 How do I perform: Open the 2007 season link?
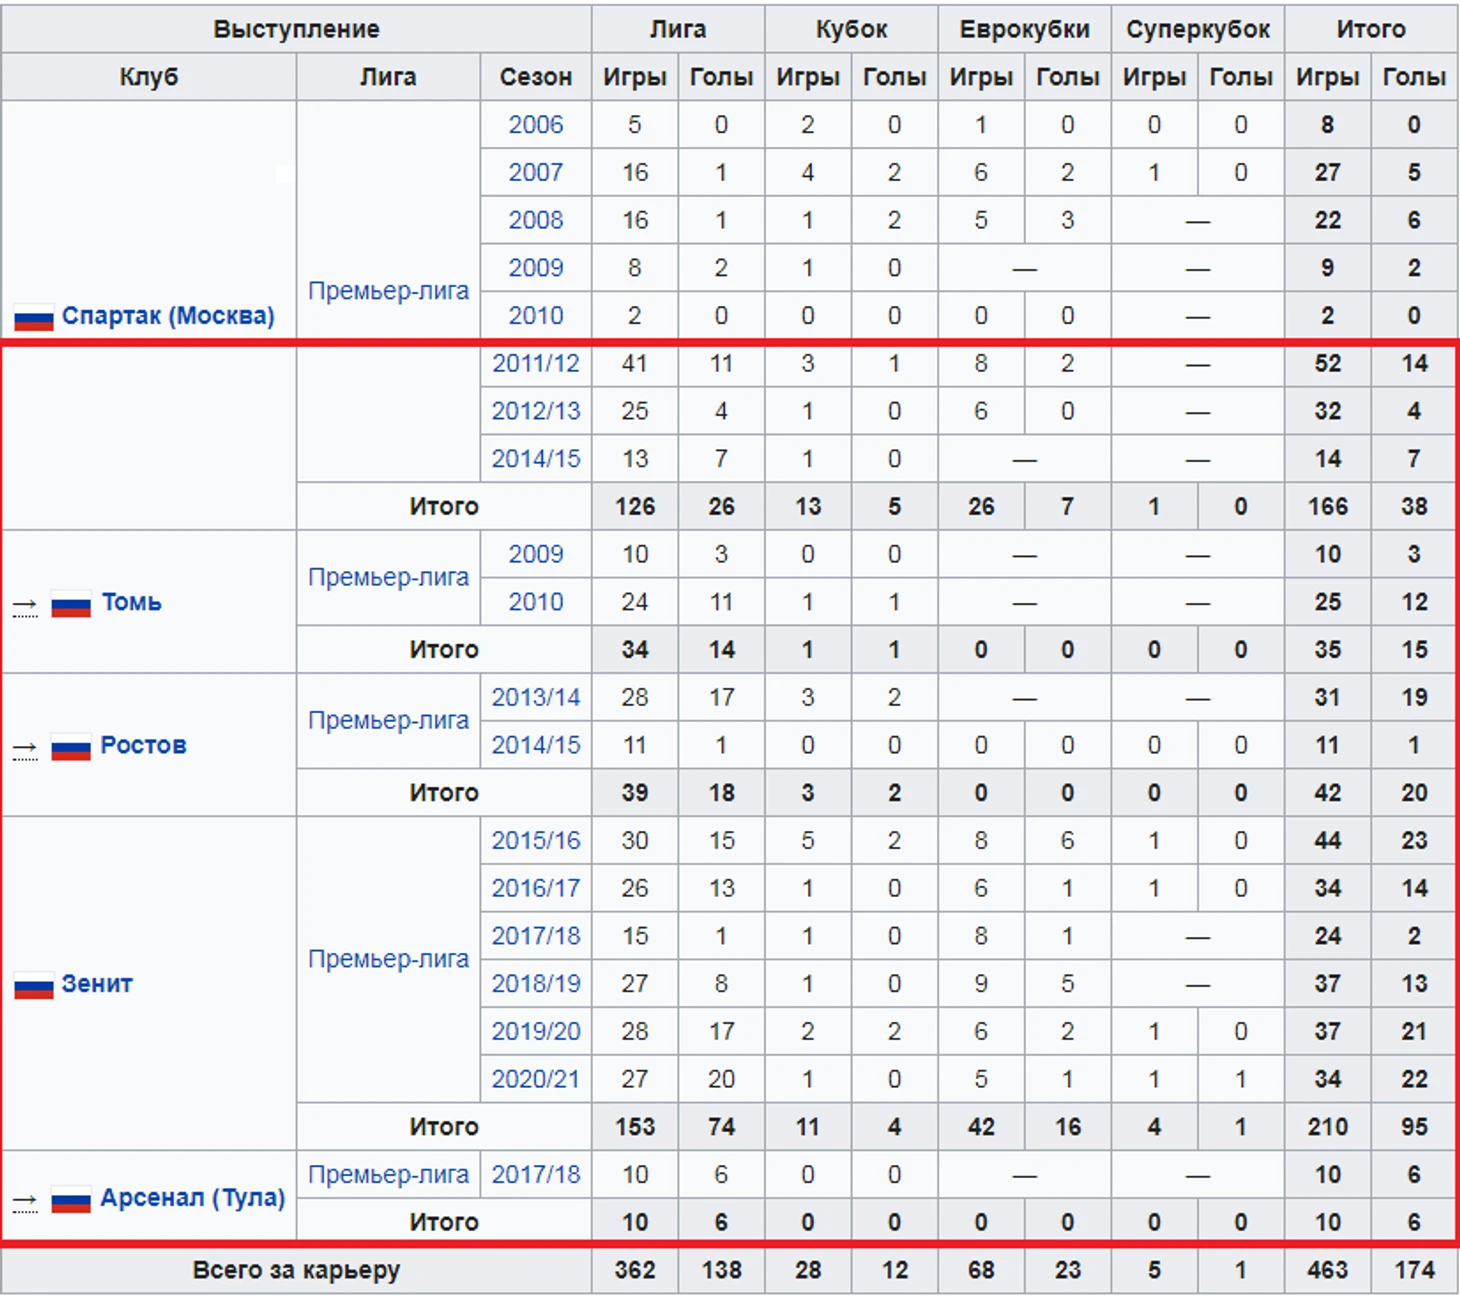[x=536, y=173]
